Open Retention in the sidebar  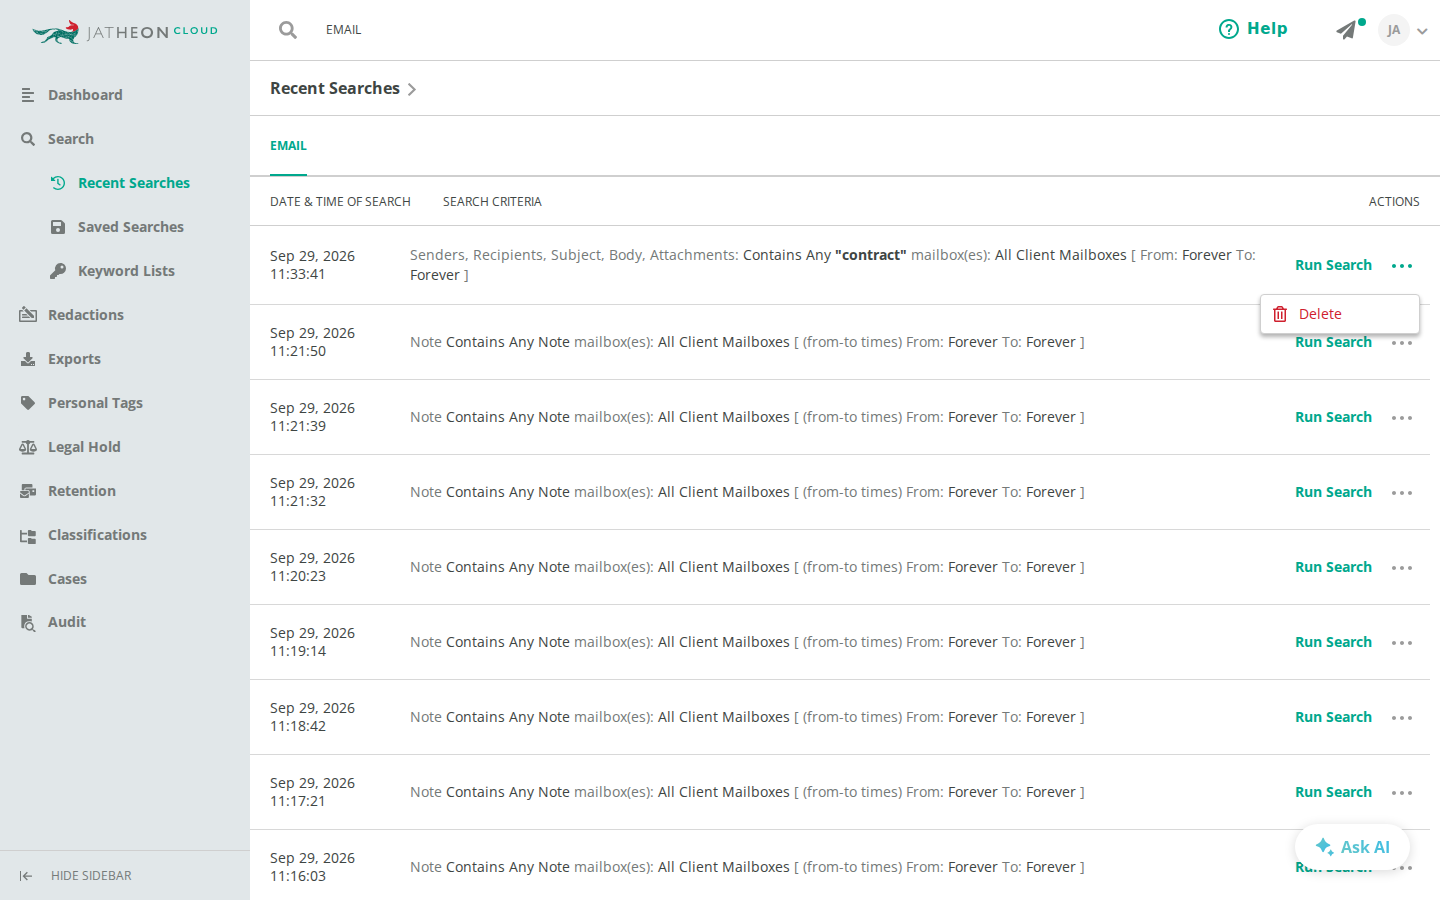(68, 491)
